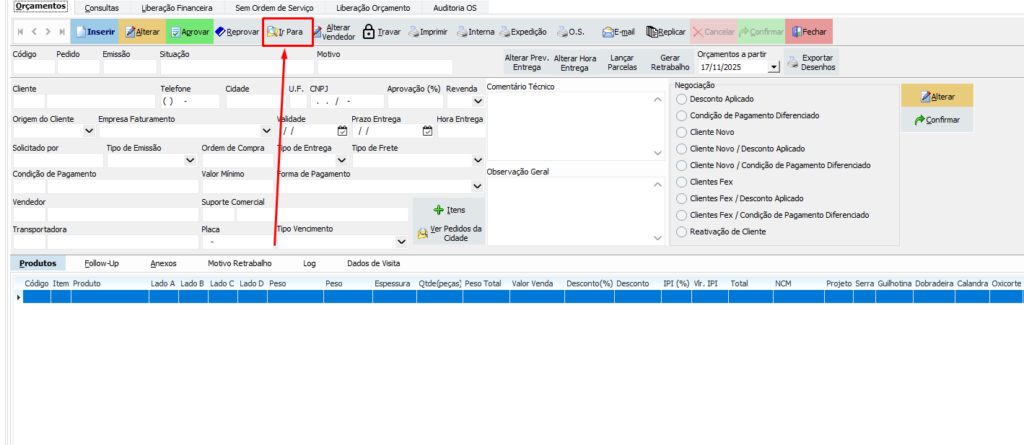This screenshot has width=1024, height=445.
Task: Click the Aprovar toolbar icon
Action: click(174, 32)
